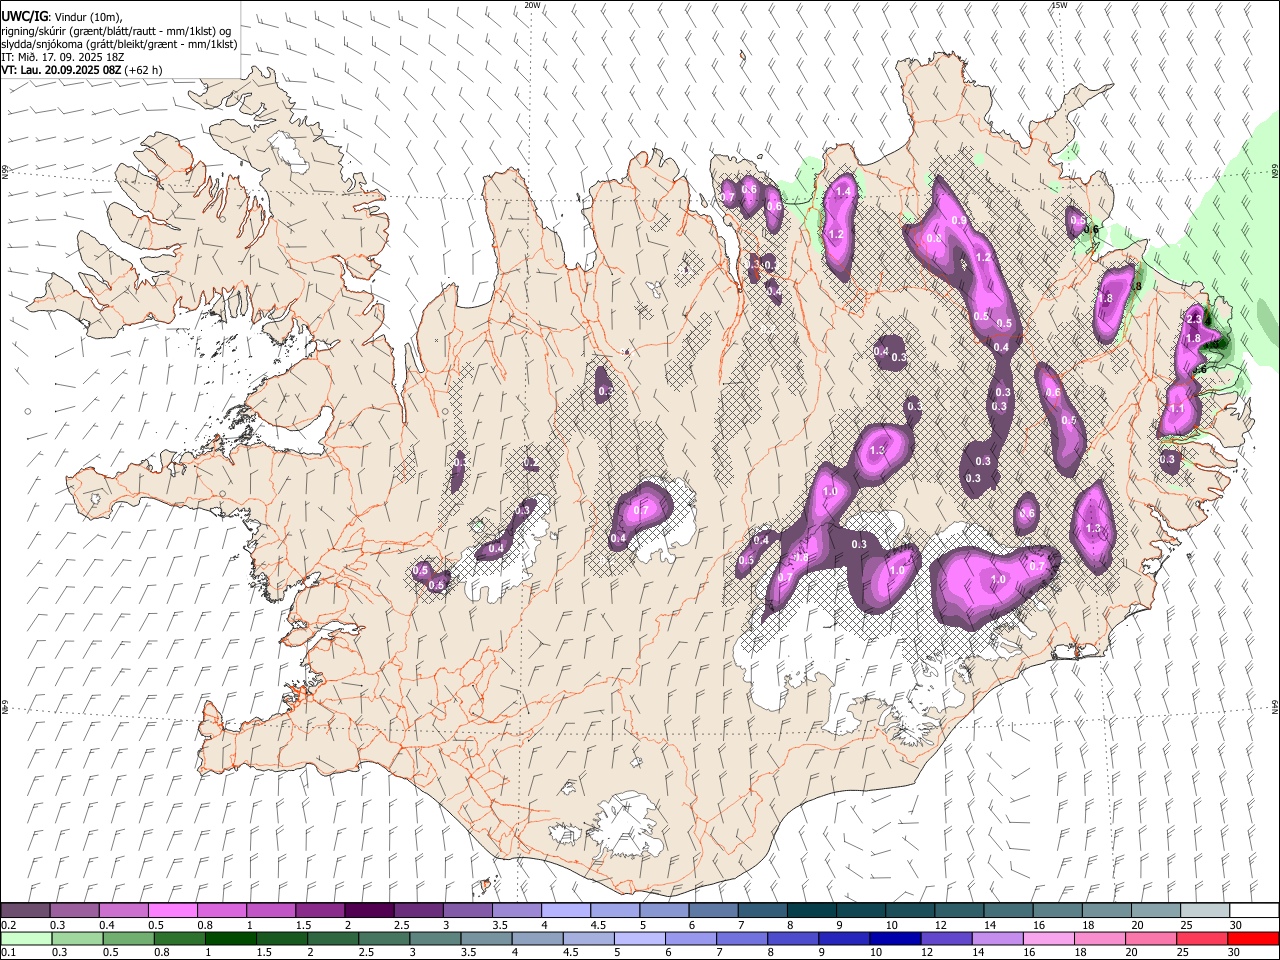Pick the pale green first swatch in the lower legend
Viewport: 1280px width, 960px height.
point(25,938)
